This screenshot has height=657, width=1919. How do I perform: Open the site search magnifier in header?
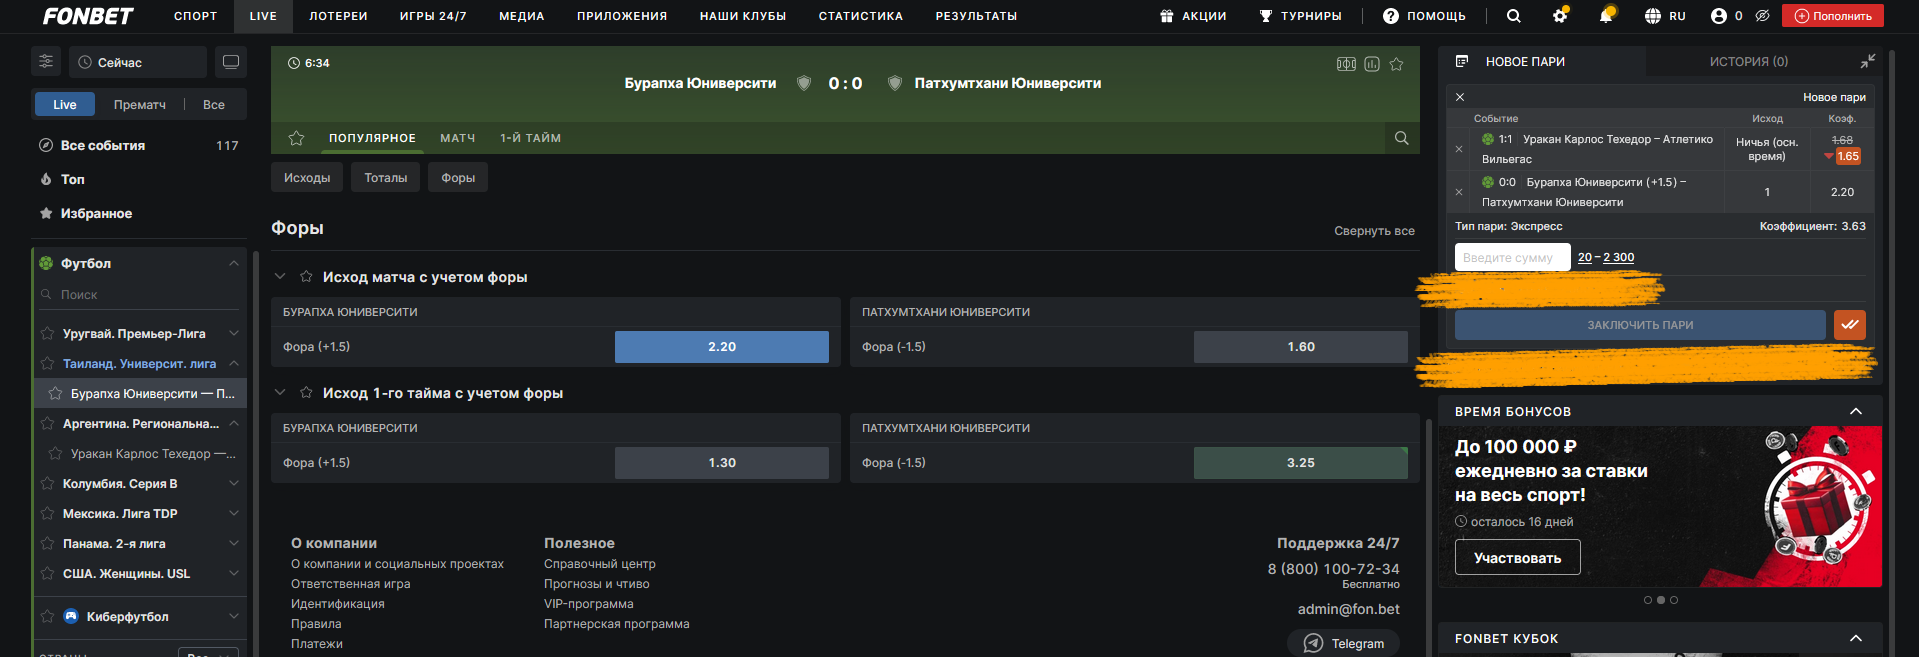[x=1514, y=16]
